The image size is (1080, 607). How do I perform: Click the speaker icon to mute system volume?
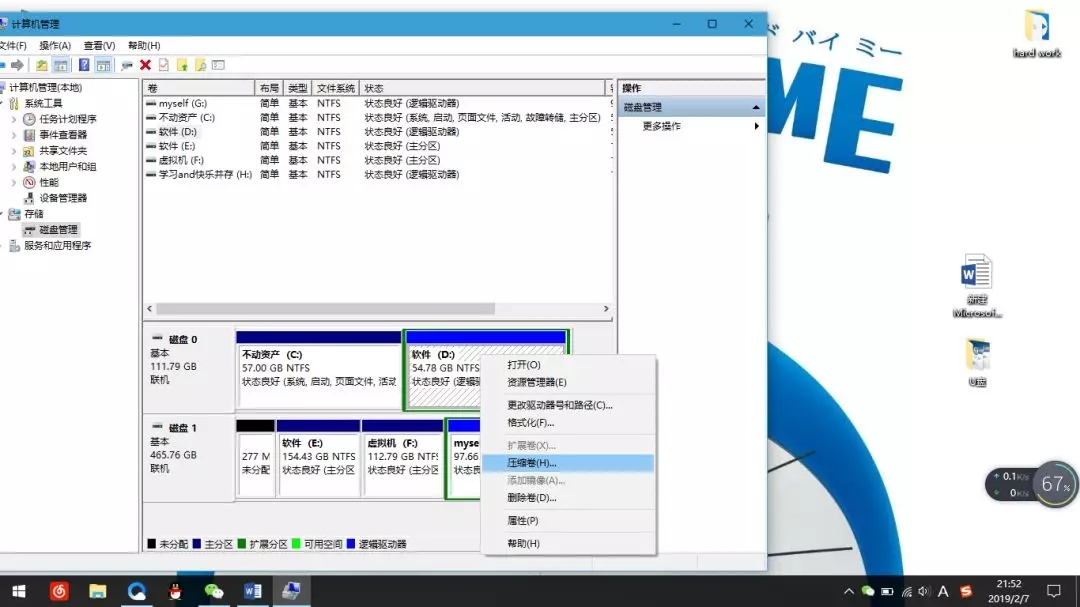[923, 591]
